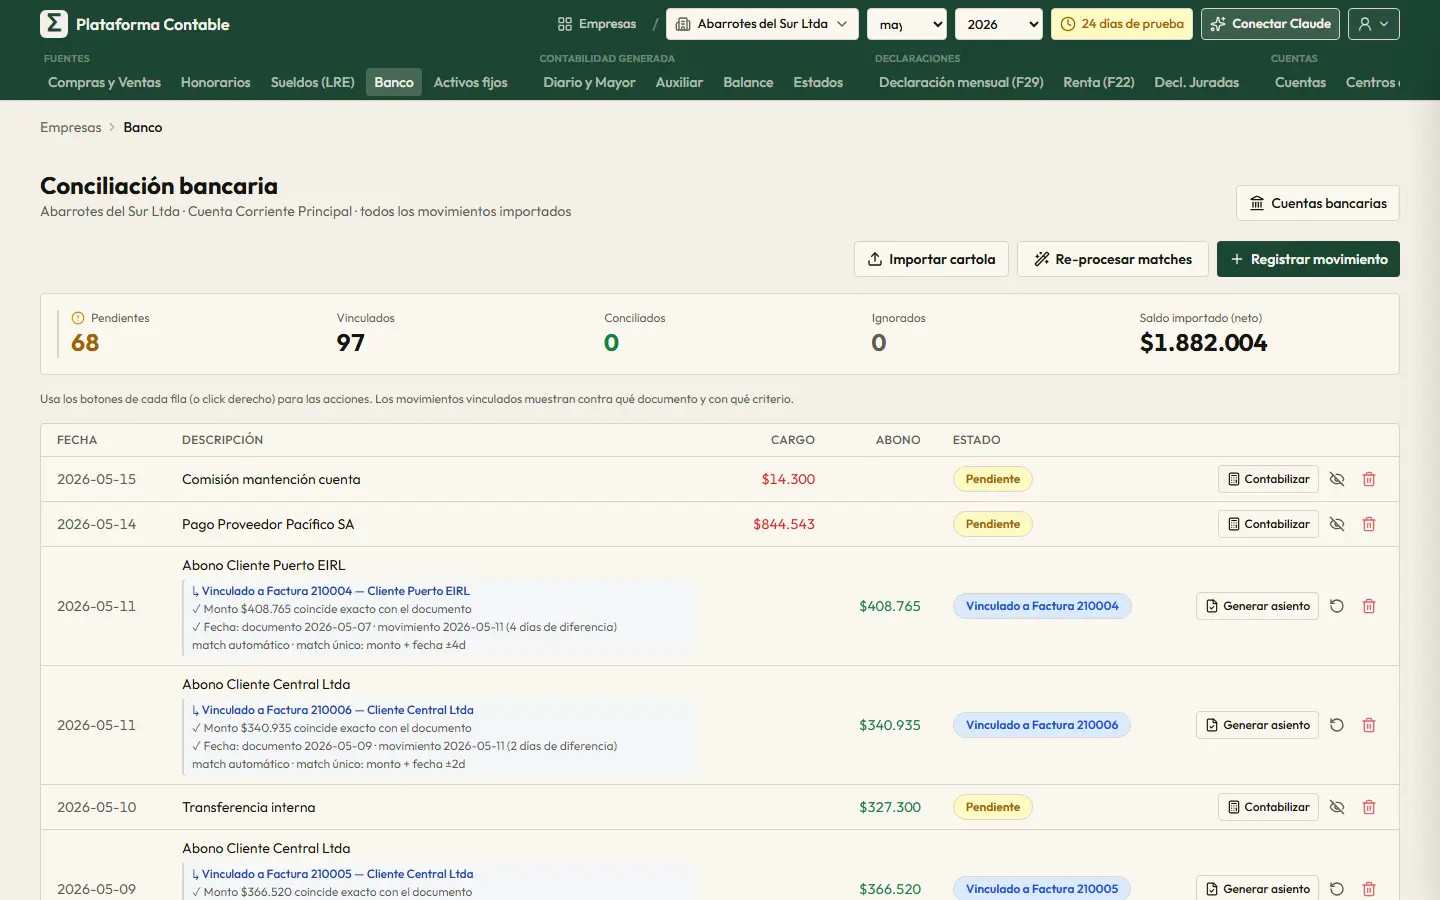This screenshot has height=900, width=1440.
Task: Open the year dropdown showing 2026
Action: [999, 24]
